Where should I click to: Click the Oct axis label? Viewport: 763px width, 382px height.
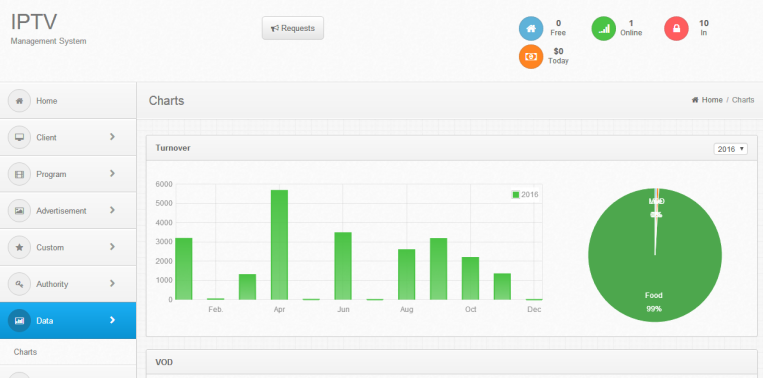tap(471, 309)
